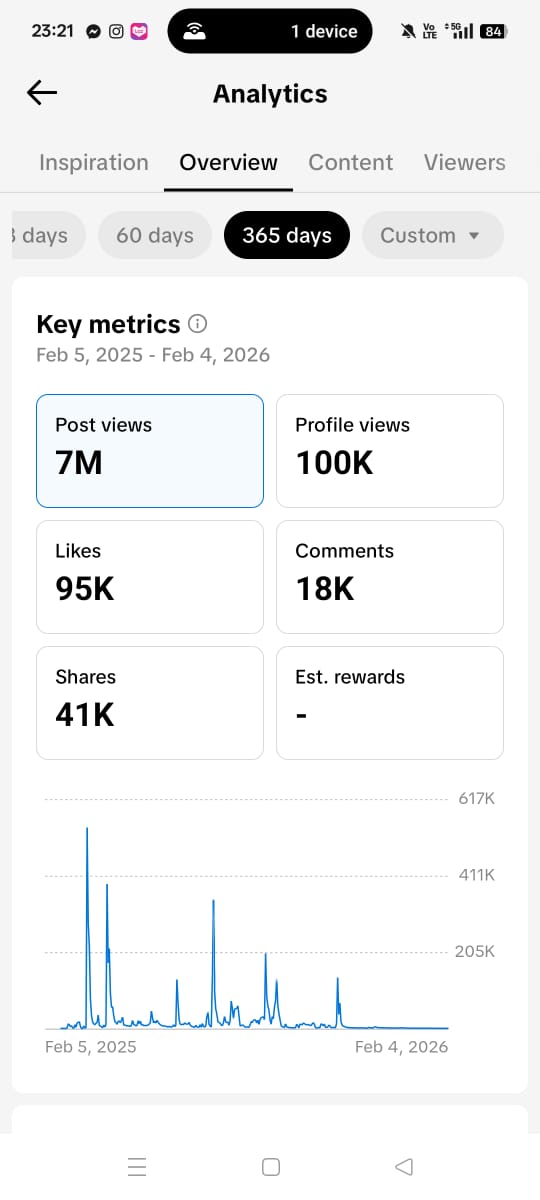Open the Viewers tab
Viewport: 540px width, 1200px height.
click(x=465, y=162)
